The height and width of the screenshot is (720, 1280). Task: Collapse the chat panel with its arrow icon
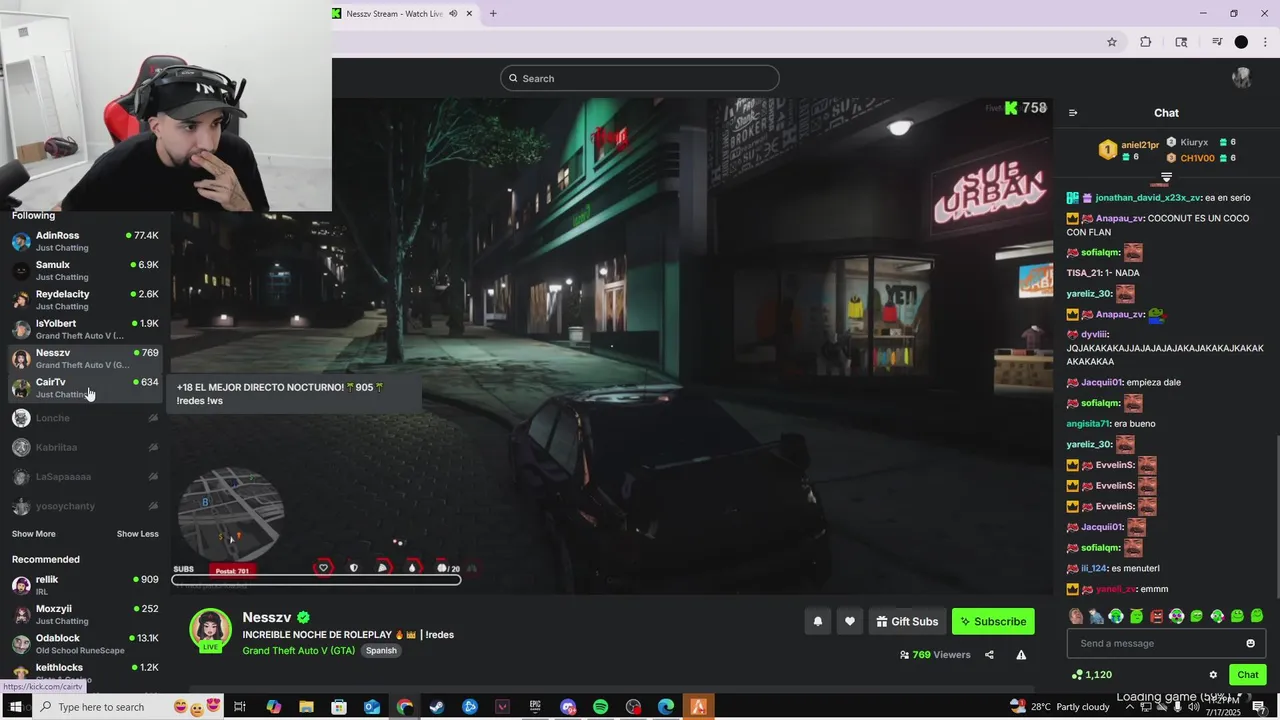click(x=1073, y=113)
